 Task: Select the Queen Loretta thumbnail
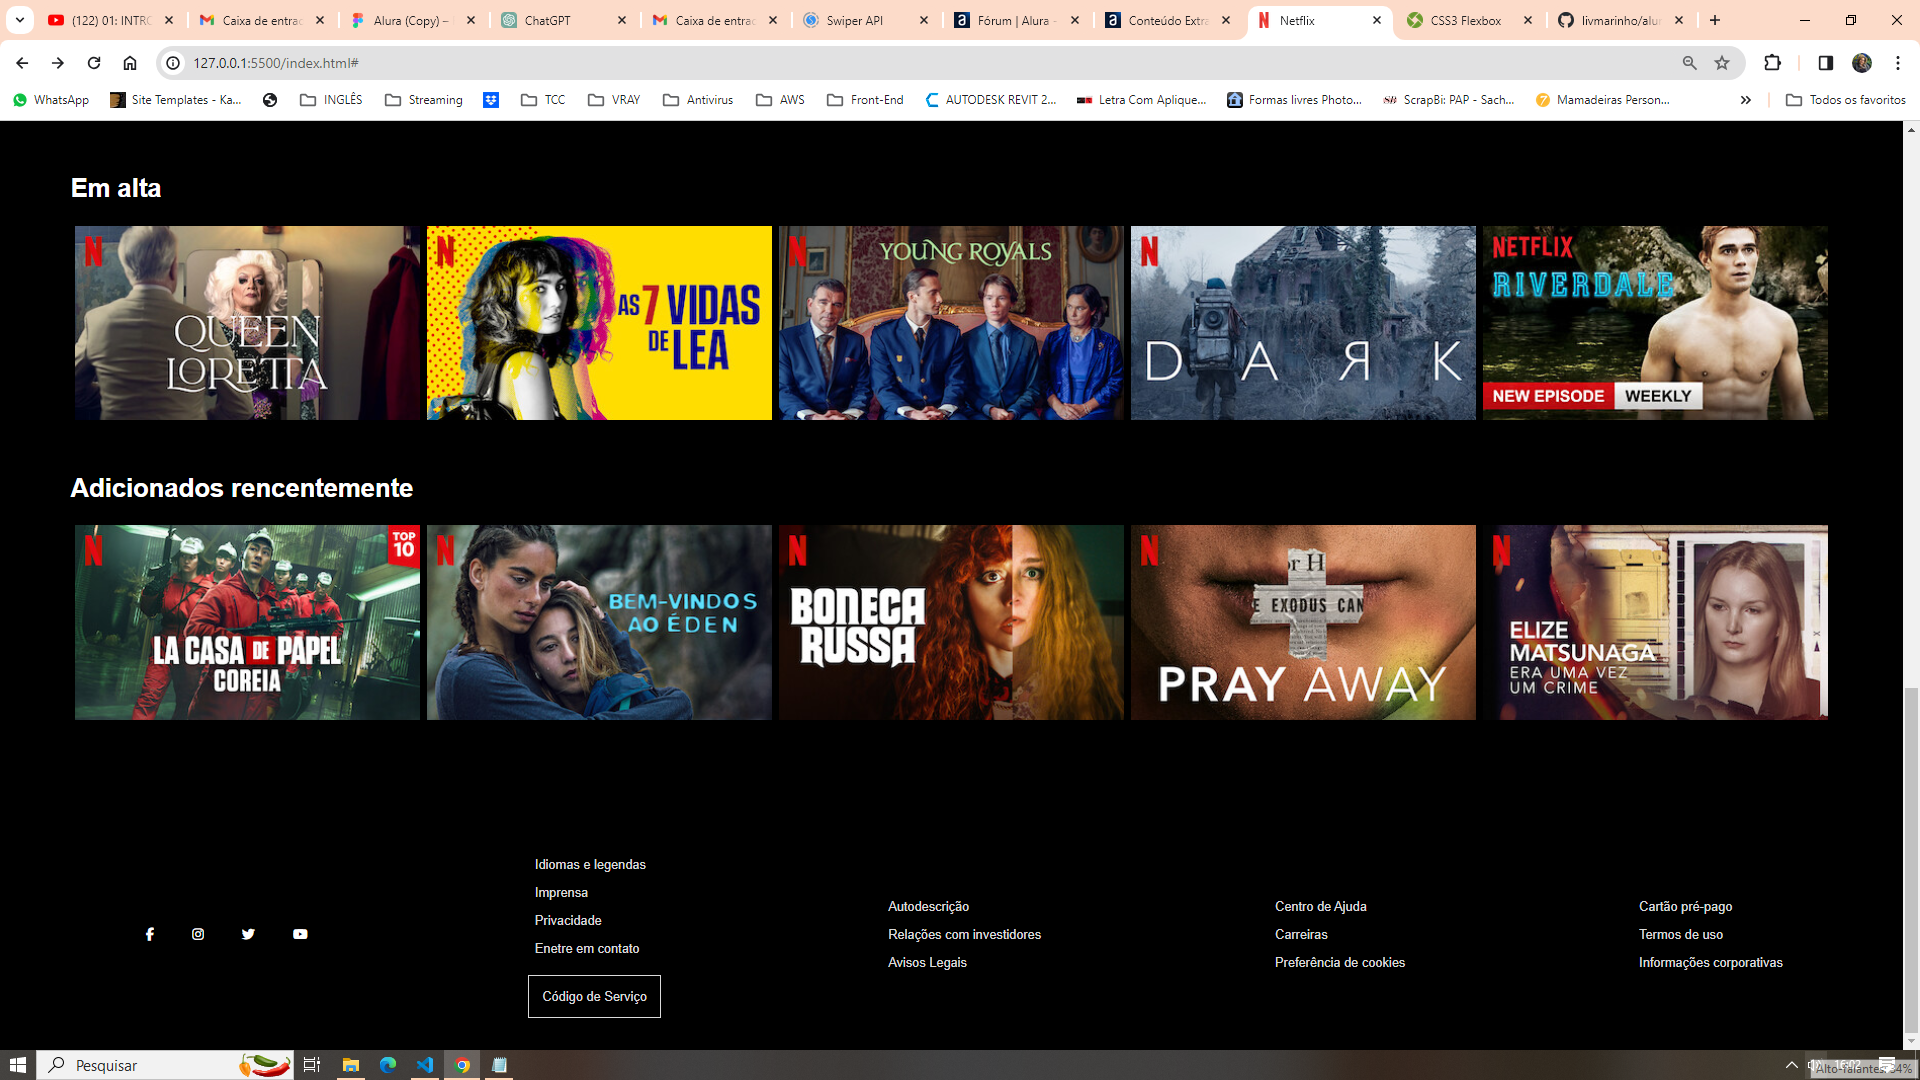pyautogui.click(x=247, y=323)
